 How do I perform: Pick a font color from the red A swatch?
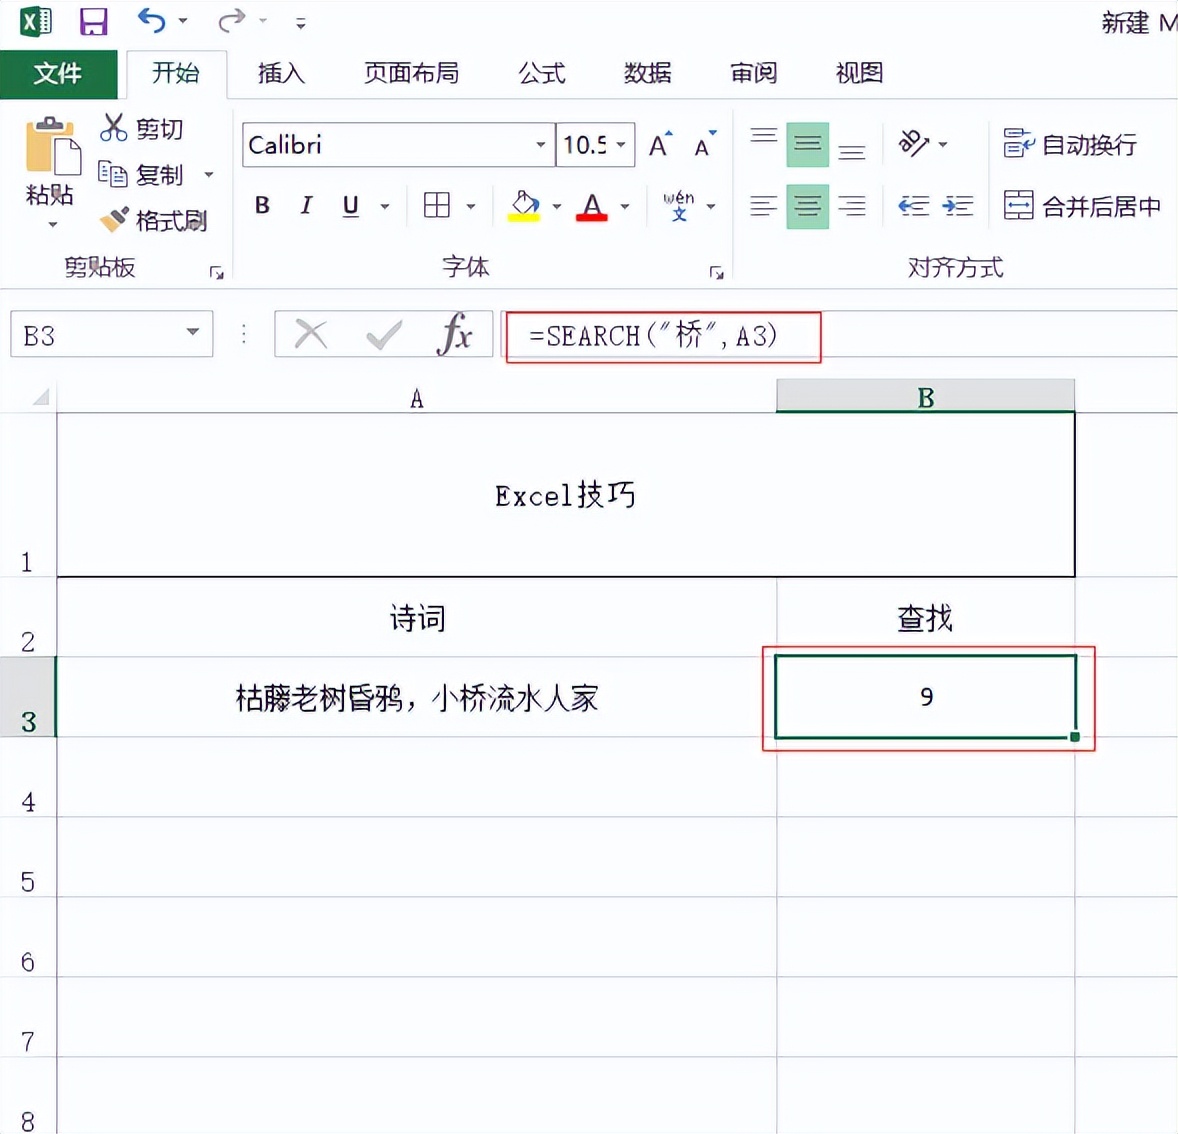[x=592, y=205]
